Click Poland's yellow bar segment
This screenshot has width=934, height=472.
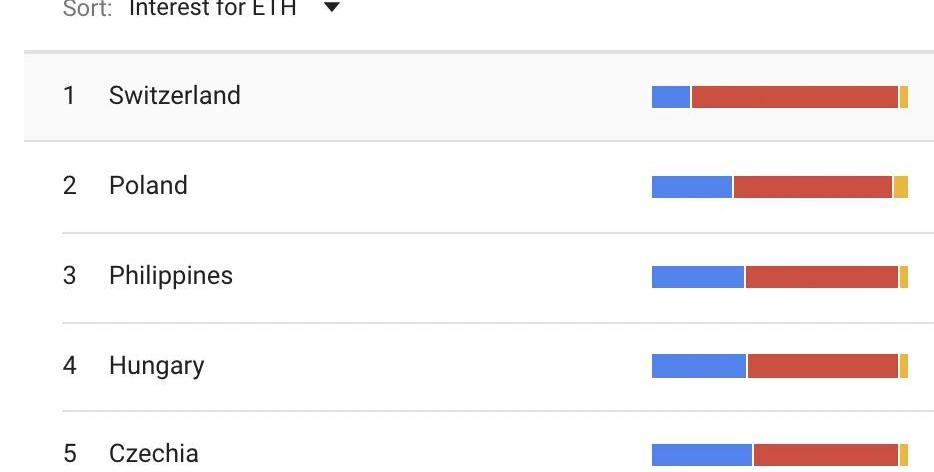(x=900, y=187)
